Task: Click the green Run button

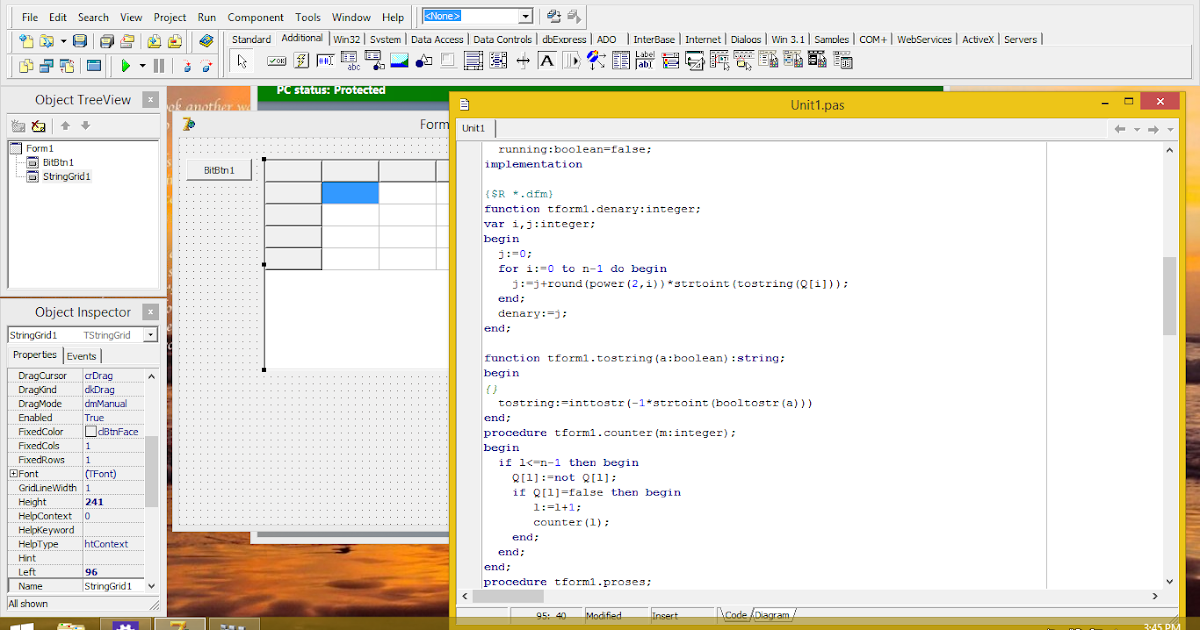Action: click(126, 66)
